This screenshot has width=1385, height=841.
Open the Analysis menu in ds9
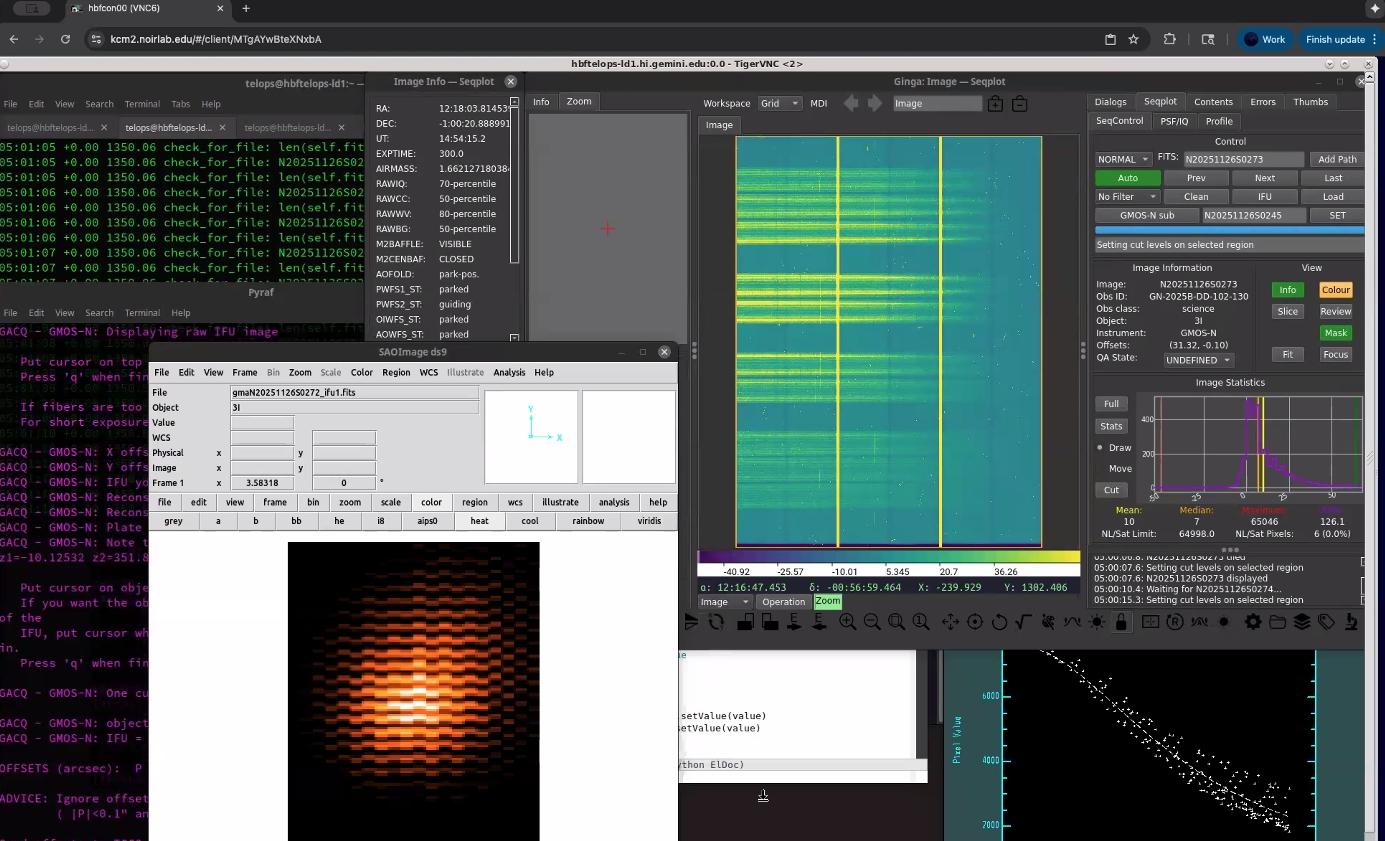509,372
